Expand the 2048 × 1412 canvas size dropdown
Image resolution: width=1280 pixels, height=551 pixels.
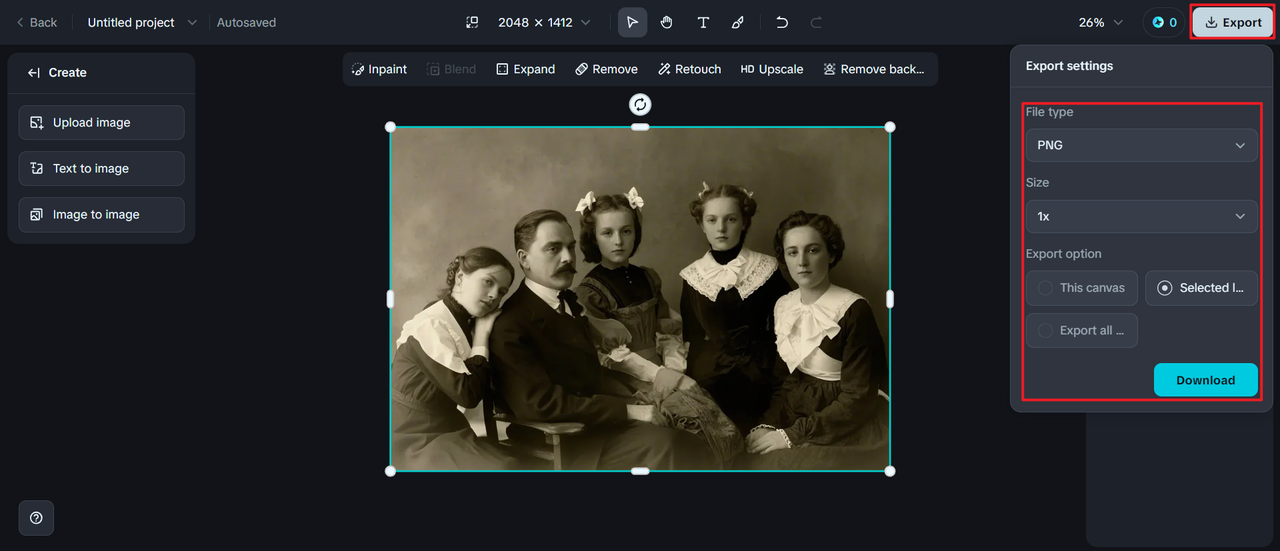pyautogui.click(x=544, y=22)
